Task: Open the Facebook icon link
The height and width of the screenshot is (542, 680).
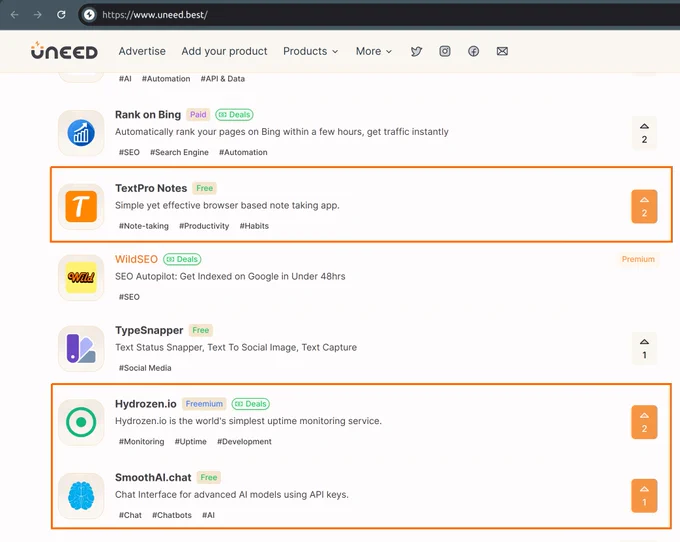Action: [473, 51]
